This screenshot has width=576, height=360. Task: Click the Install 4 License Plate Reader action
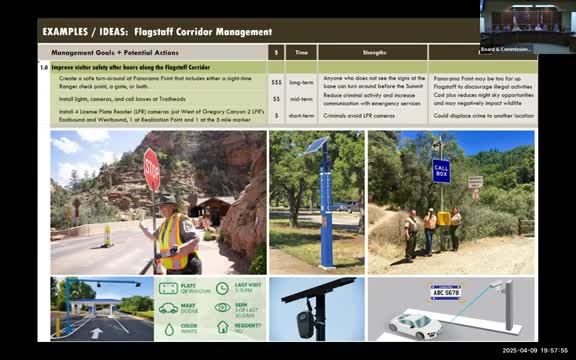(162, 115)
